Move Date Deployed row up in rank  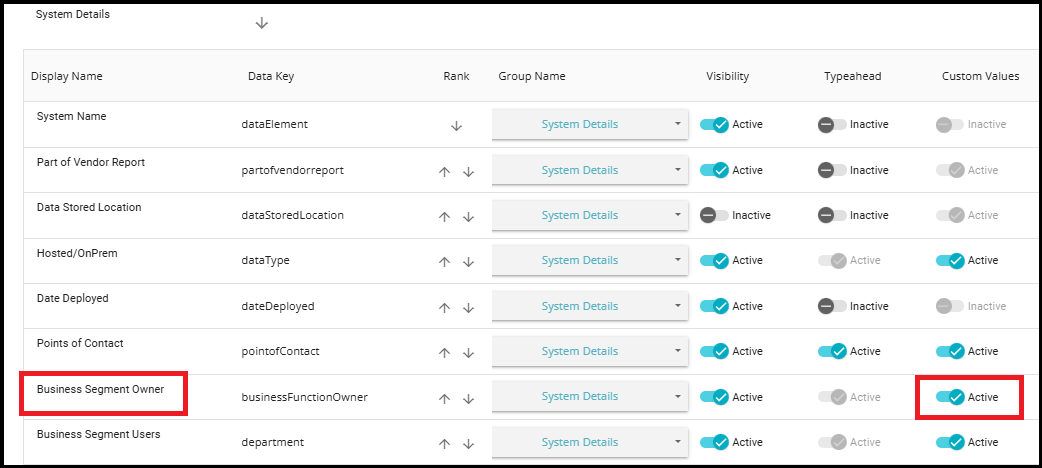[445, 307]
